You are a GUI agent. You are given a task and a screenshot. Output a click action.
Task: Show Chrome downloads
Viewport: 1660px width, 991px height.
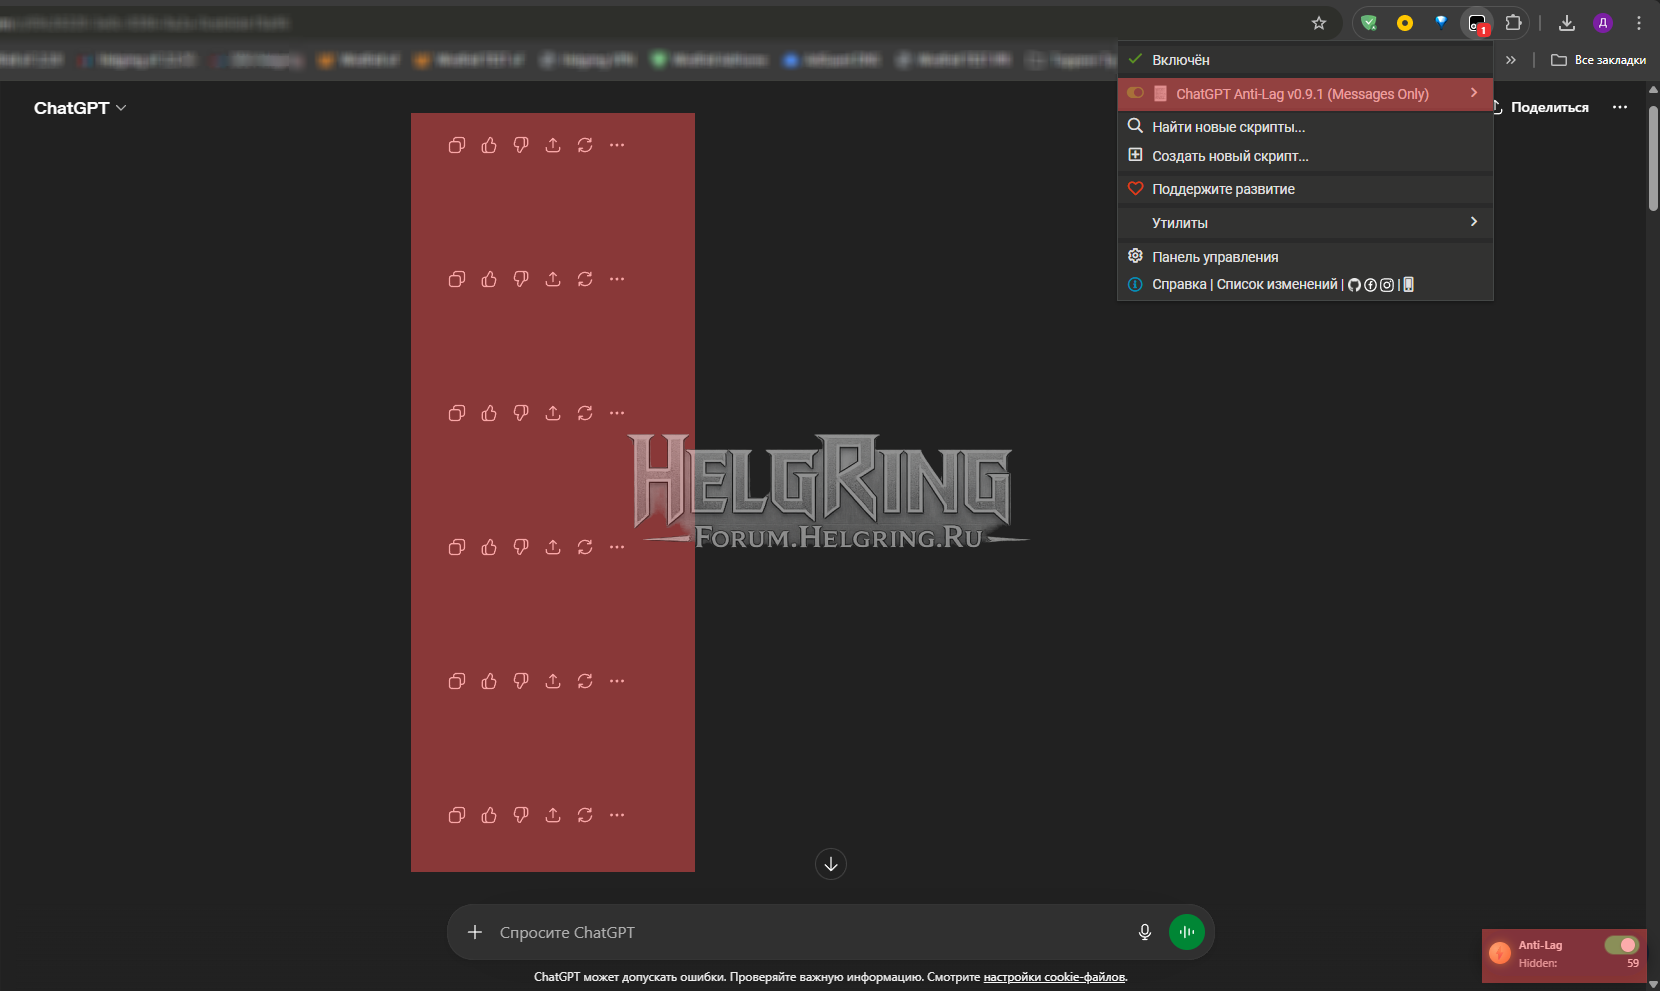coord(1567,23)
